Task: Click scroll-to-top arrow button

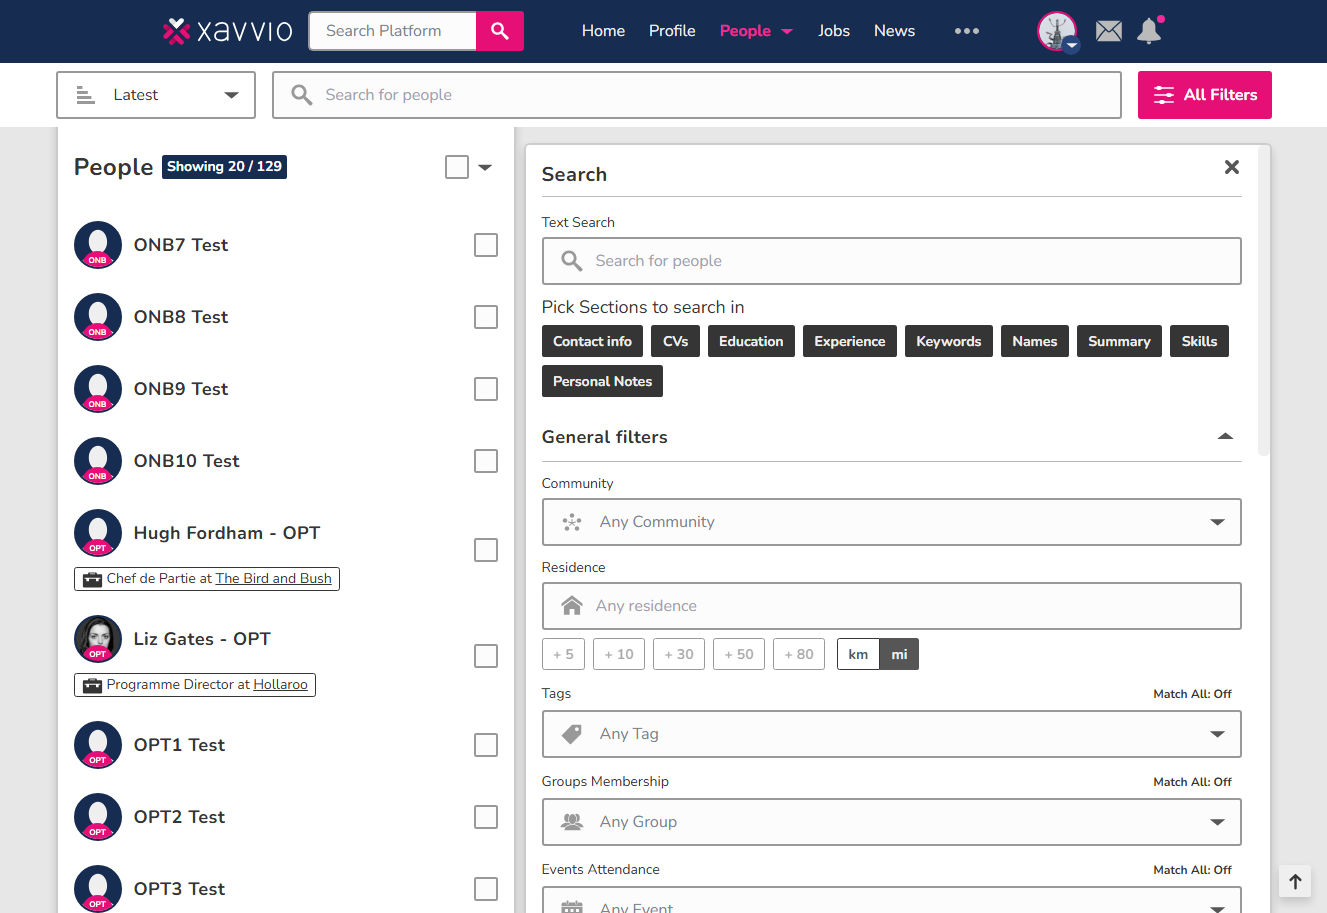Action: point(1295,881)
